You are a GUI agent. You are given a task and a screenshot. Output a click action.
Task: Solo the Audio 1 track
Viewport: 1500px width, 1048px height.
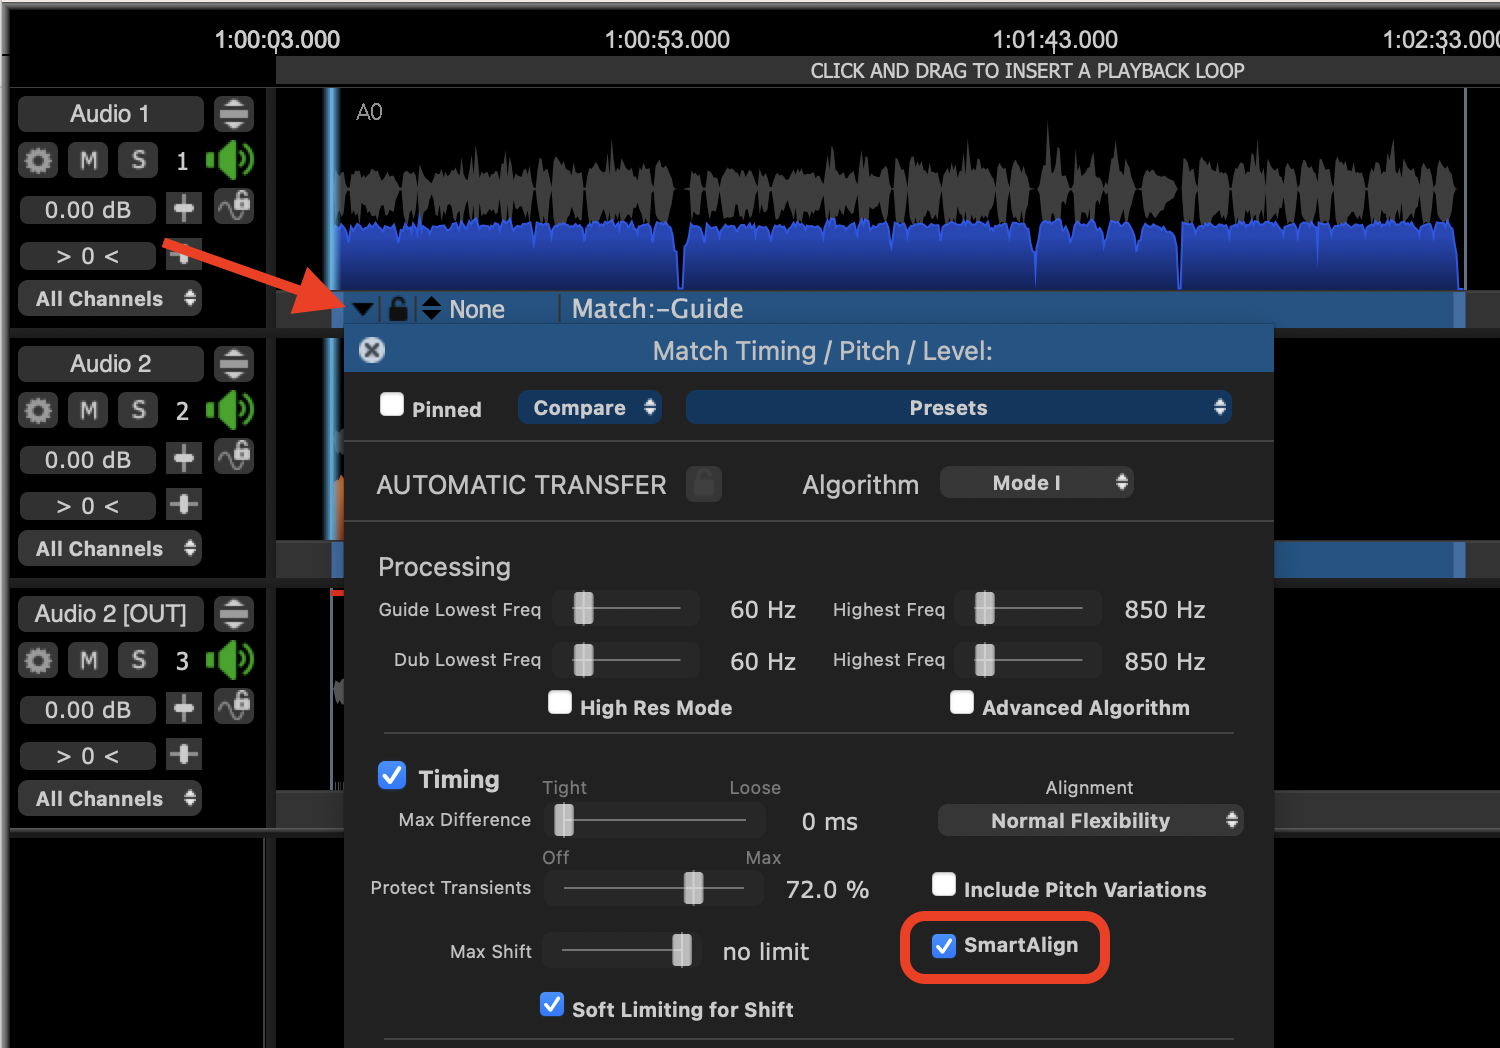click(x=138, y=160)
